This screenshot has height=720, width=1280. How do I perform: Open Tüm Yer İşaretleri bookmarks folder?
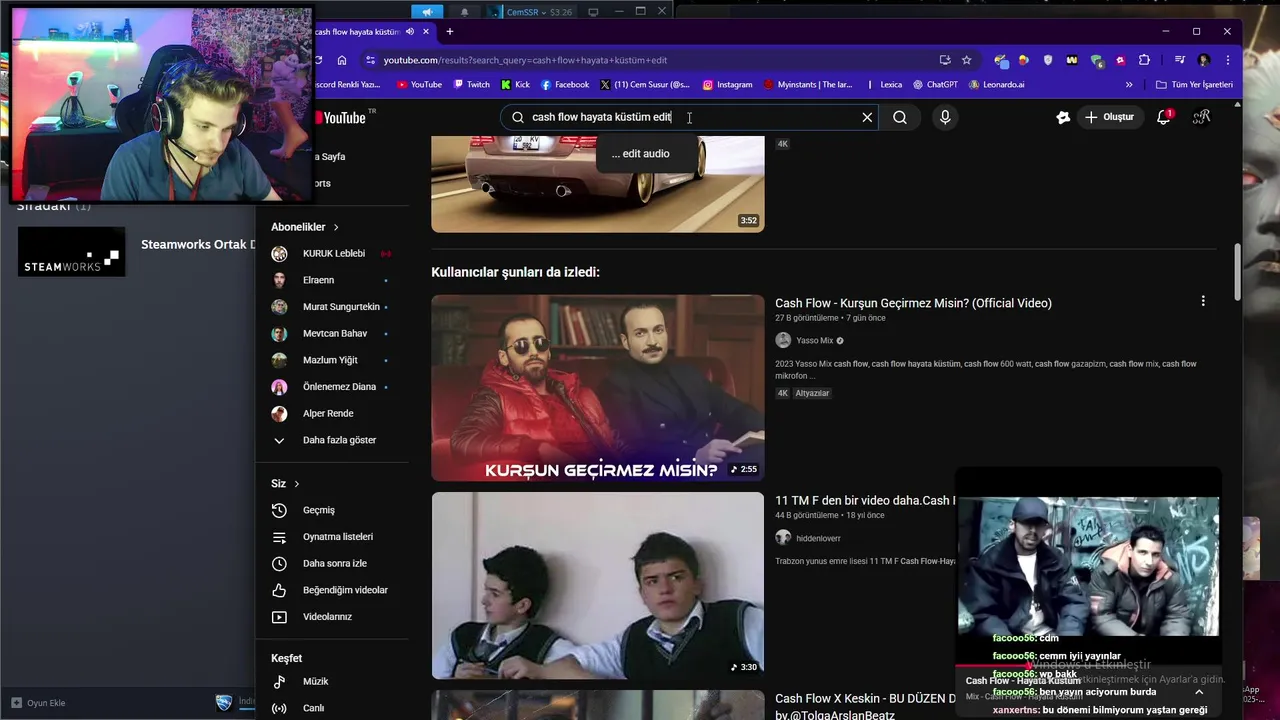coord(1194,85)
